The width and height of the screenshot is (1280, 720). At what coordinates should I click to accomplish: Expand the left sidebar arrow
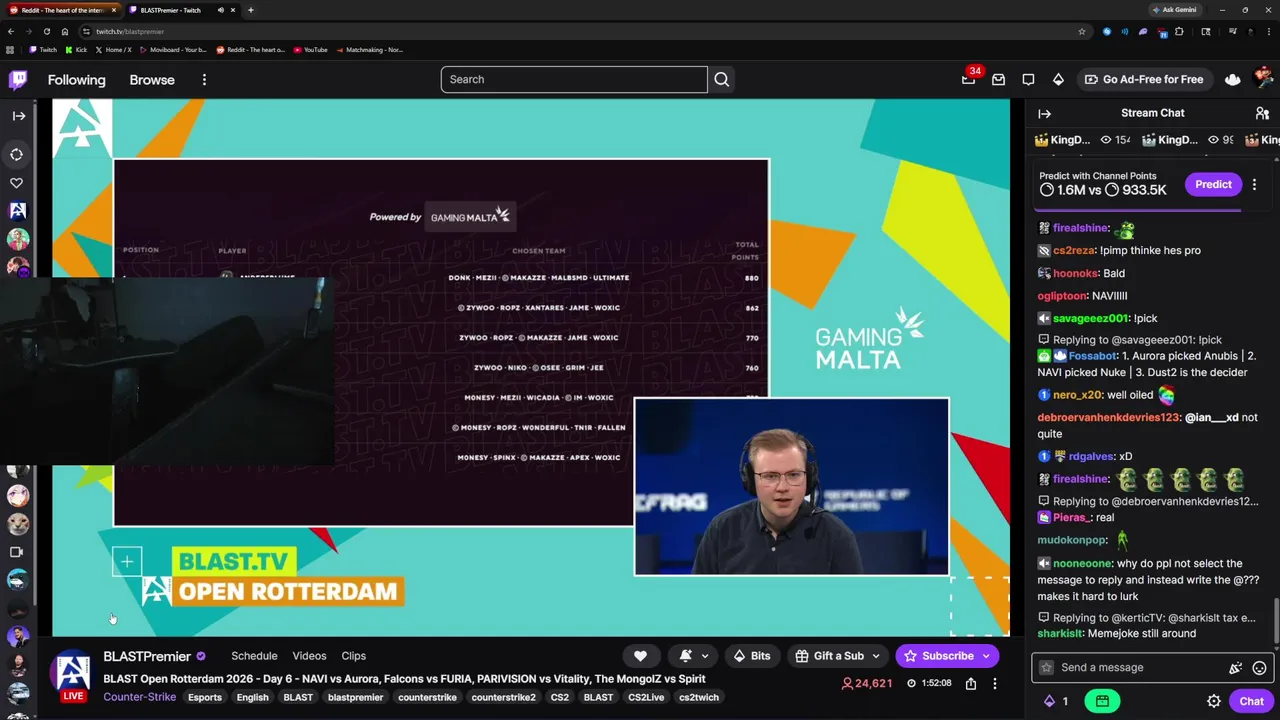pyautogui.click(x=18, y=116)
